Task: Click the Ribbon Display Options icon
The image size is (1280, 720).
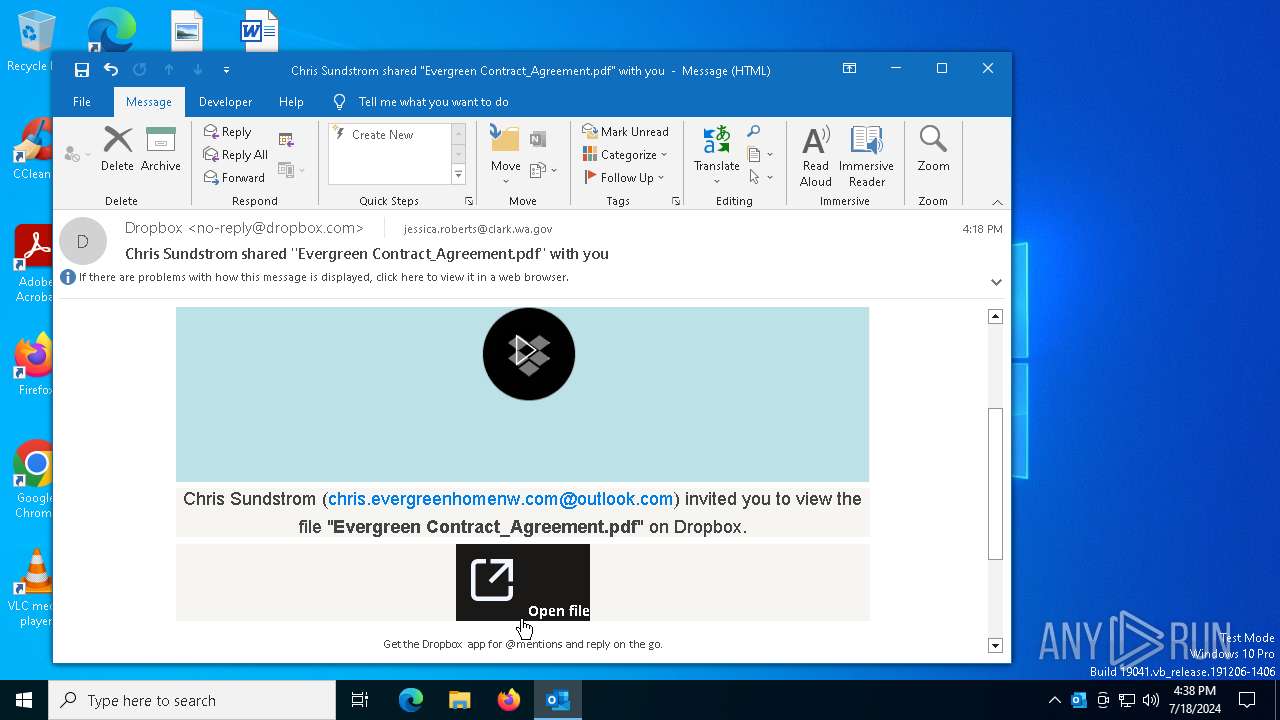Action: click(849, 69)
